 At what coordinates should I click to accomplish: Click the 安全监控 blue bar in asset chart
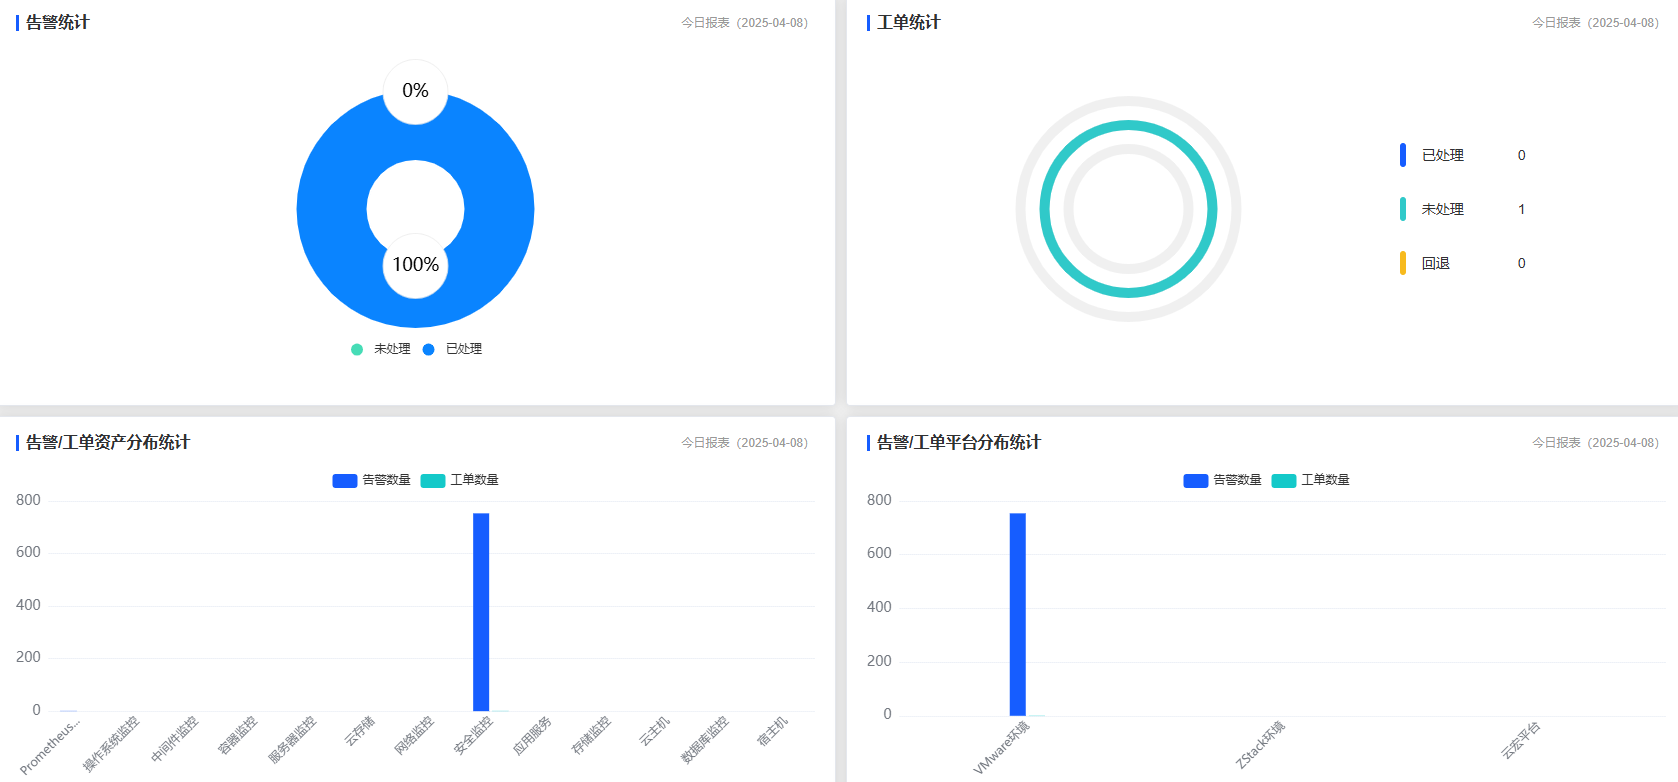coord(481,612)
